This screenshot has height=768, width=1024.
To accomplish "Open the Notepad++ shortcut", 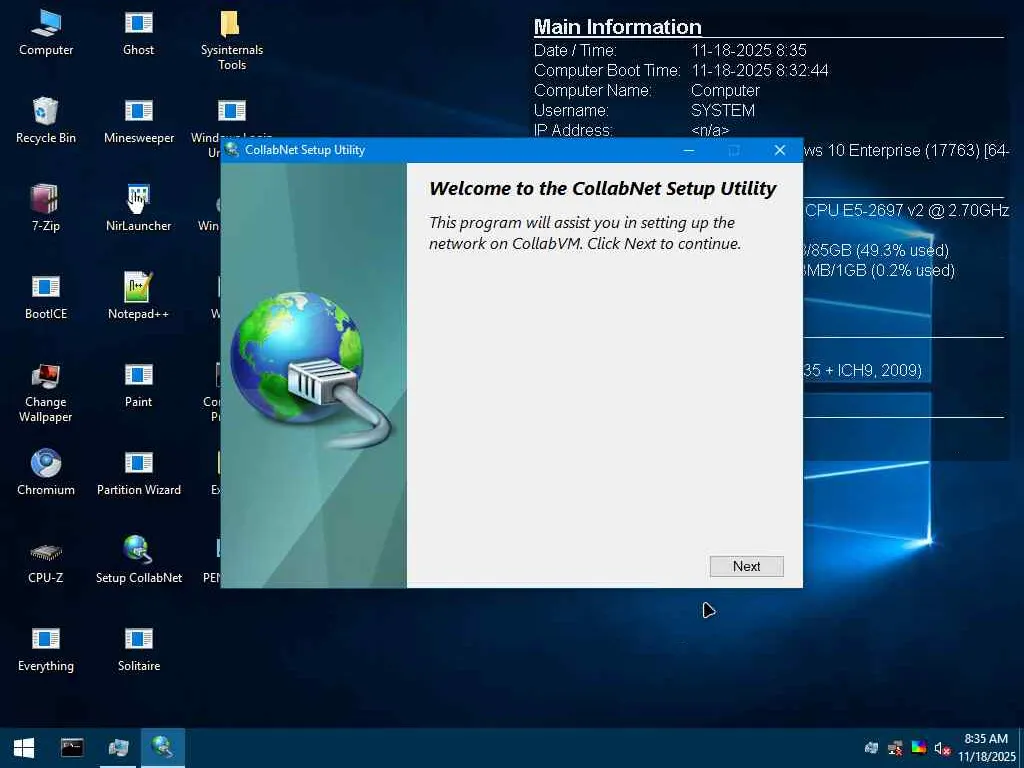I will 138,296.
